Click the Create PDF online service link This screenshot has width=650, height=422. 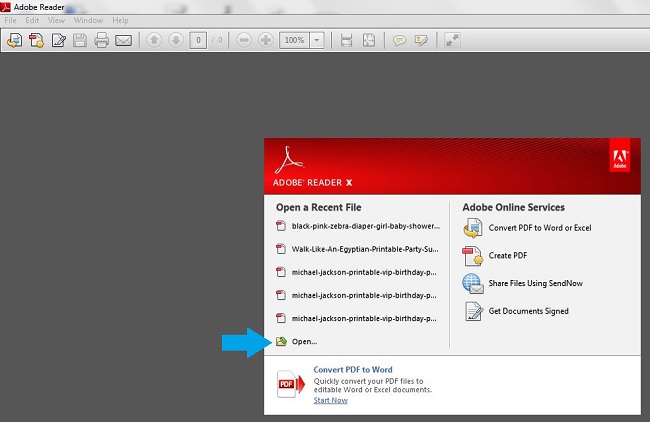[x=508, y=255]
